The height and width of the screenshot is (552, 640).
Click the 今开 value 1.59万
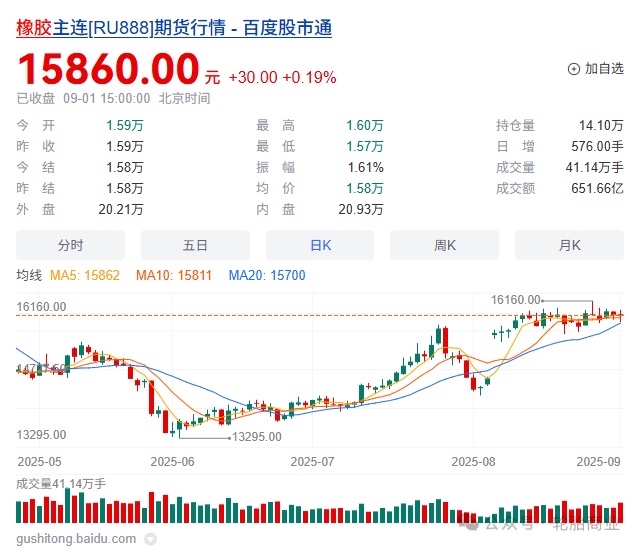125,125
